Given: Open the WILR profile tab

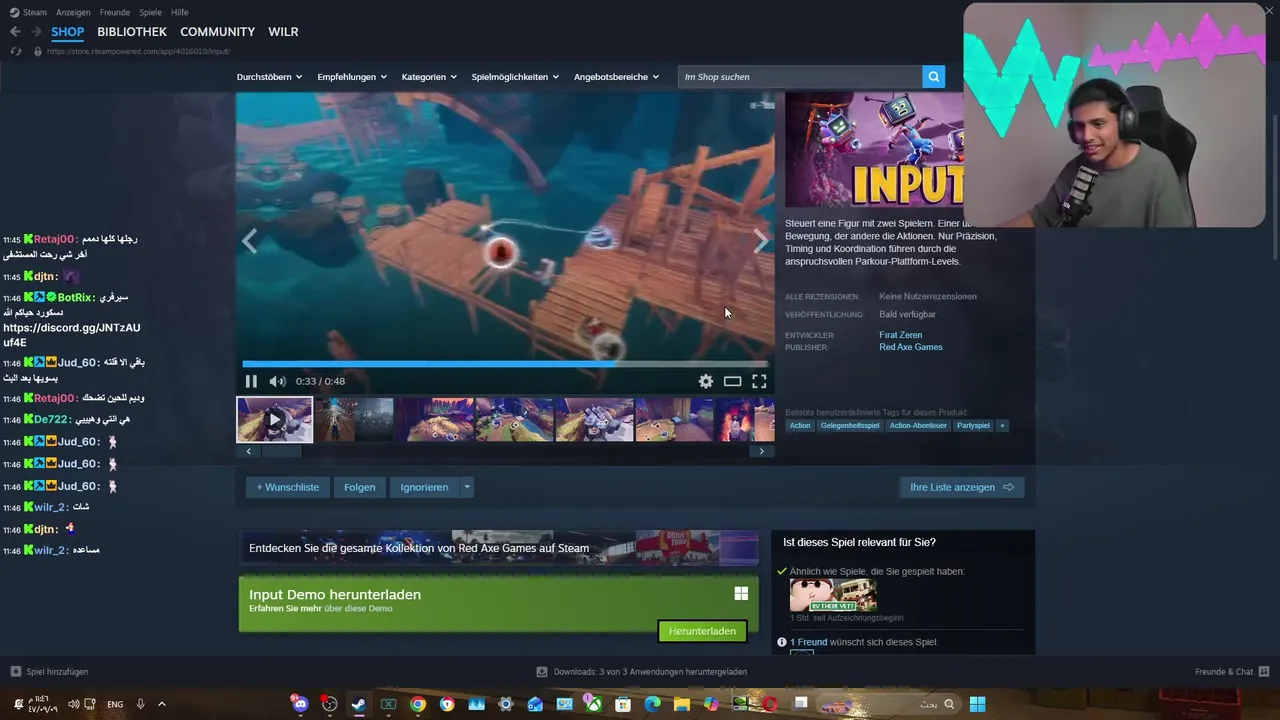Looking at the screenshot, I should 283,32.
